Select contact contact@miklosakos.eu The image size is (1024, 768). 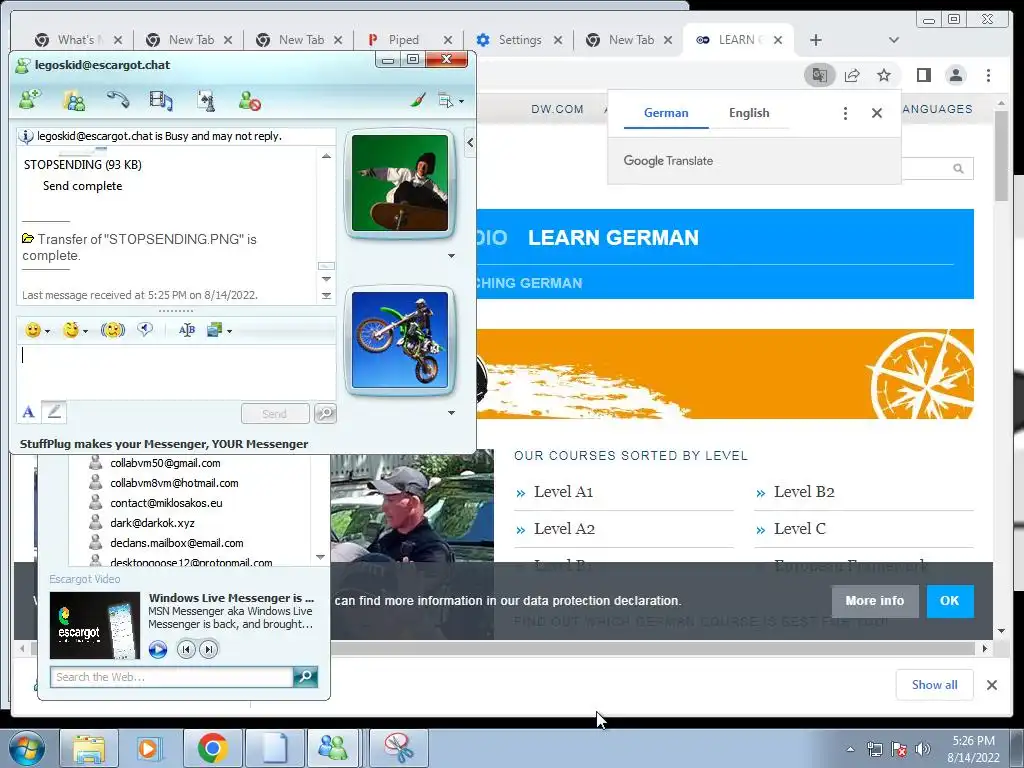[x=166, y=503]
